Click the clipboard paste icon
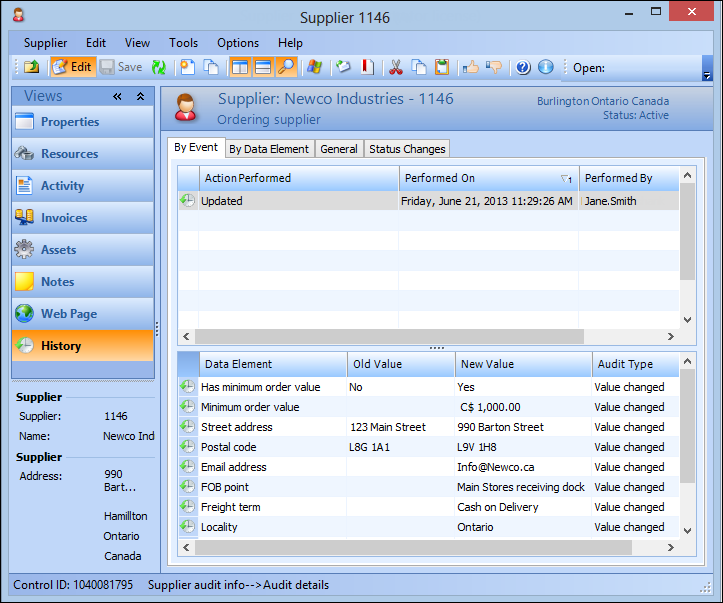The height and width of the screenshot is (603, 723). click(441, 68)
